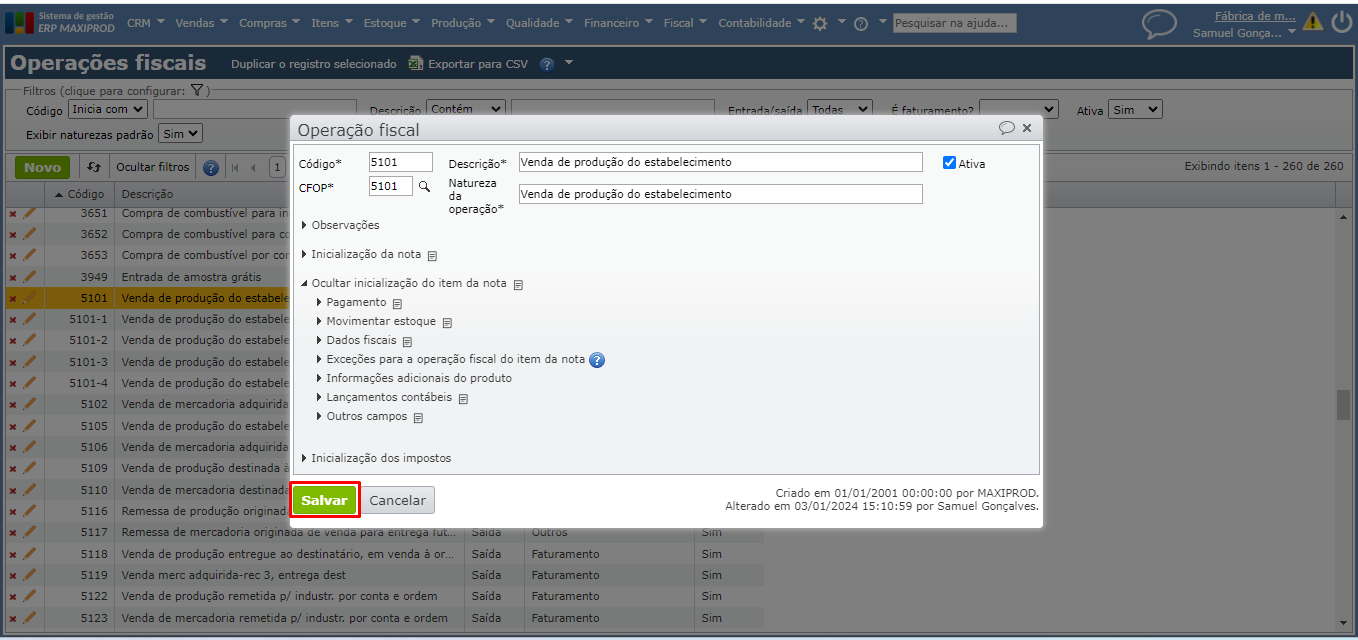This screenshot has height=640, width=1358.
Task: Open the chat bubble icon in header
Action: coord(1159,24)
